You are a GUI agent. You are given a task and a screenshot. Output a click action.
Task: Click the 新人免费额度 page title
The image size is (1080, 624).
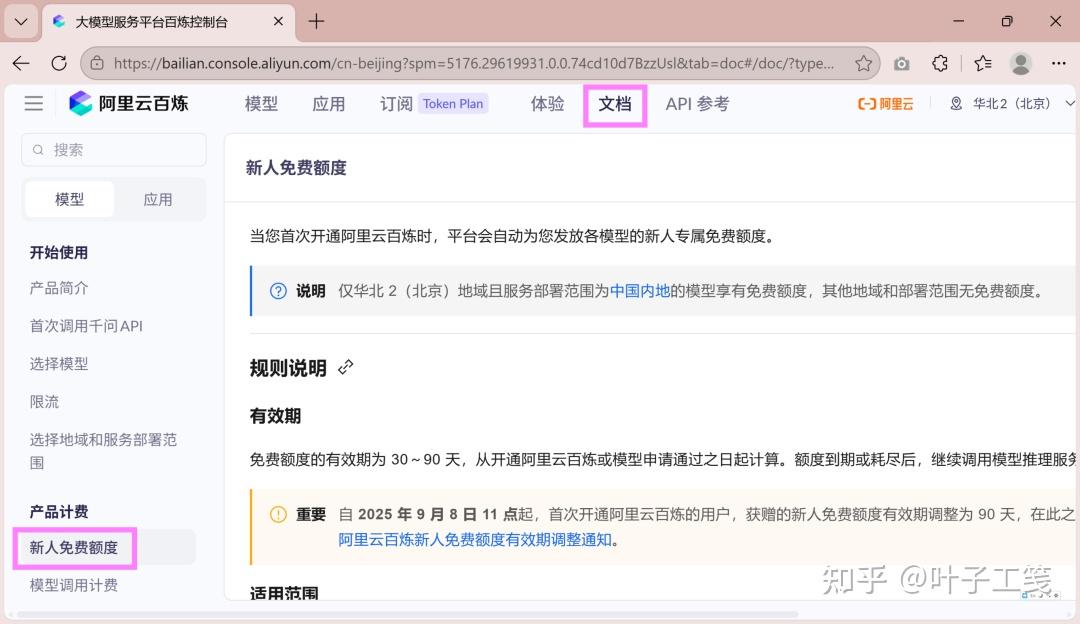296,167
